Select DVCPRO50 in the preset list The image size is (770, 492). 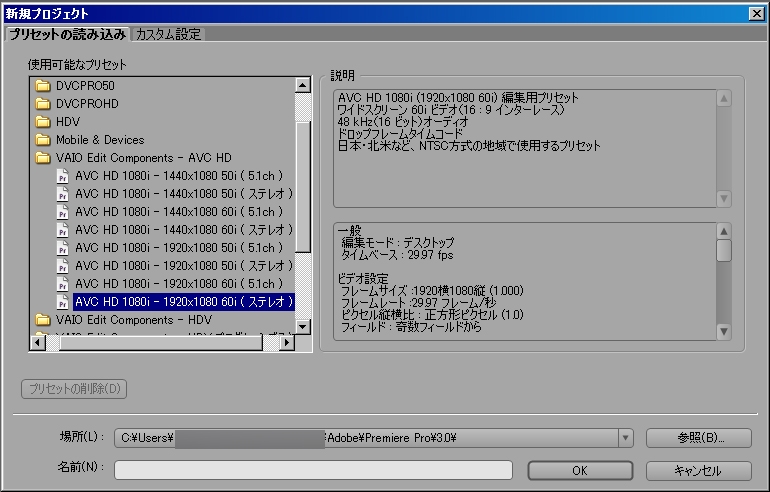click(85, 86)
